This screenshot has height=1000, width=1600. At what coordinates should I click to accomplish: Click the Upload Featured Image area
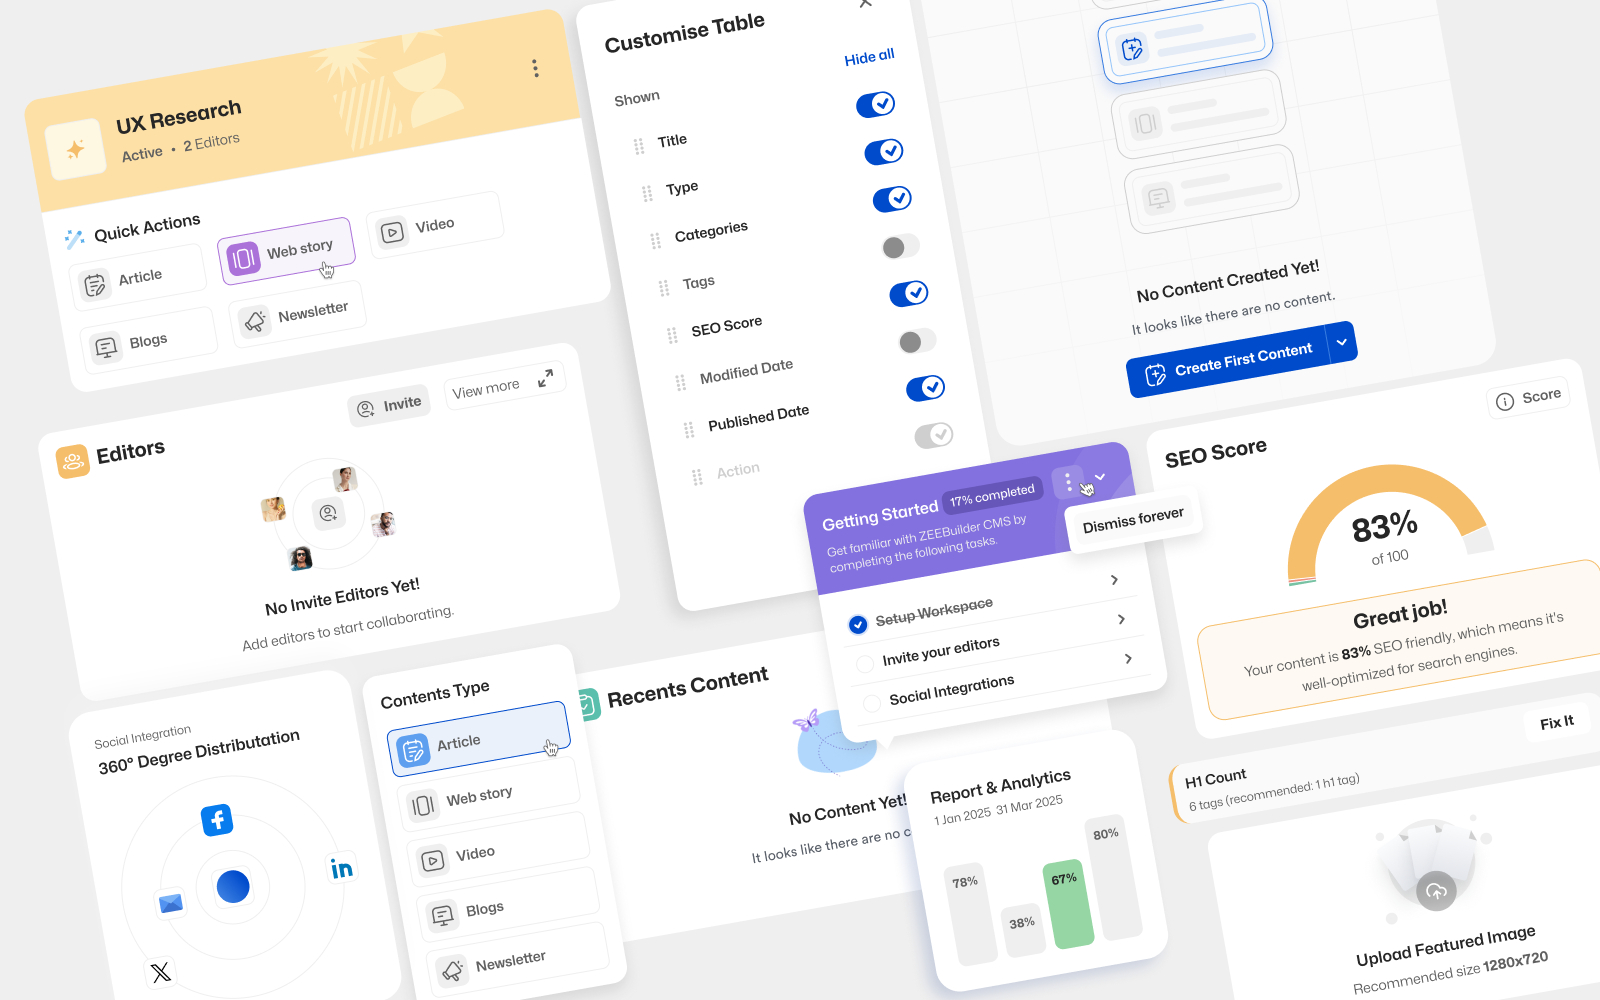1434,889
